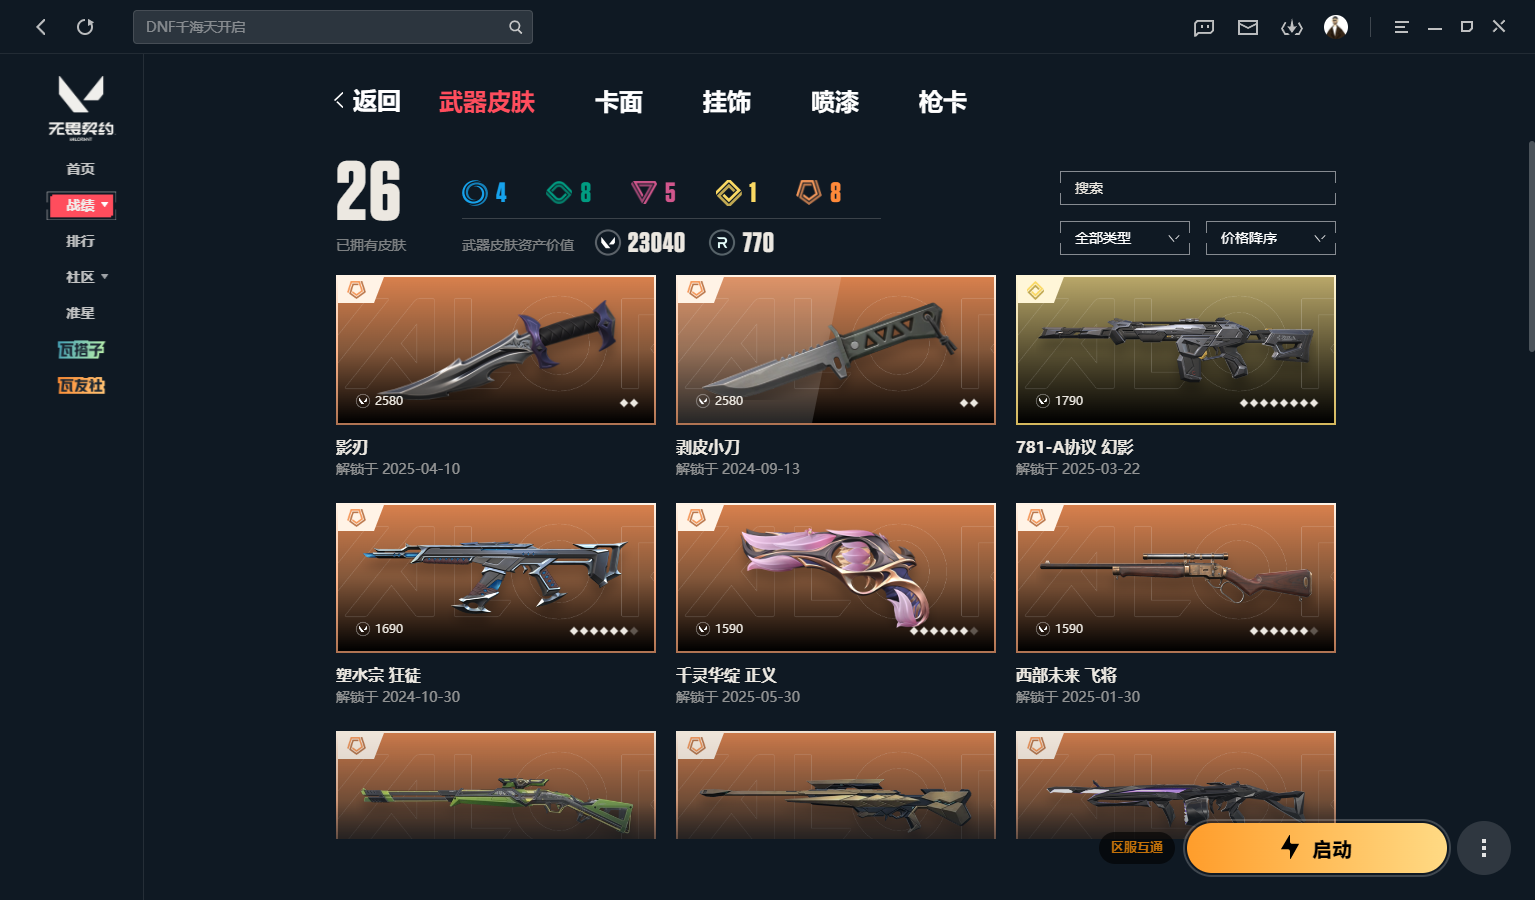Open the three-dot more options button
Image resolution: width=1535 pixels, height=900 pixels.
click(x=1483, y=848)
